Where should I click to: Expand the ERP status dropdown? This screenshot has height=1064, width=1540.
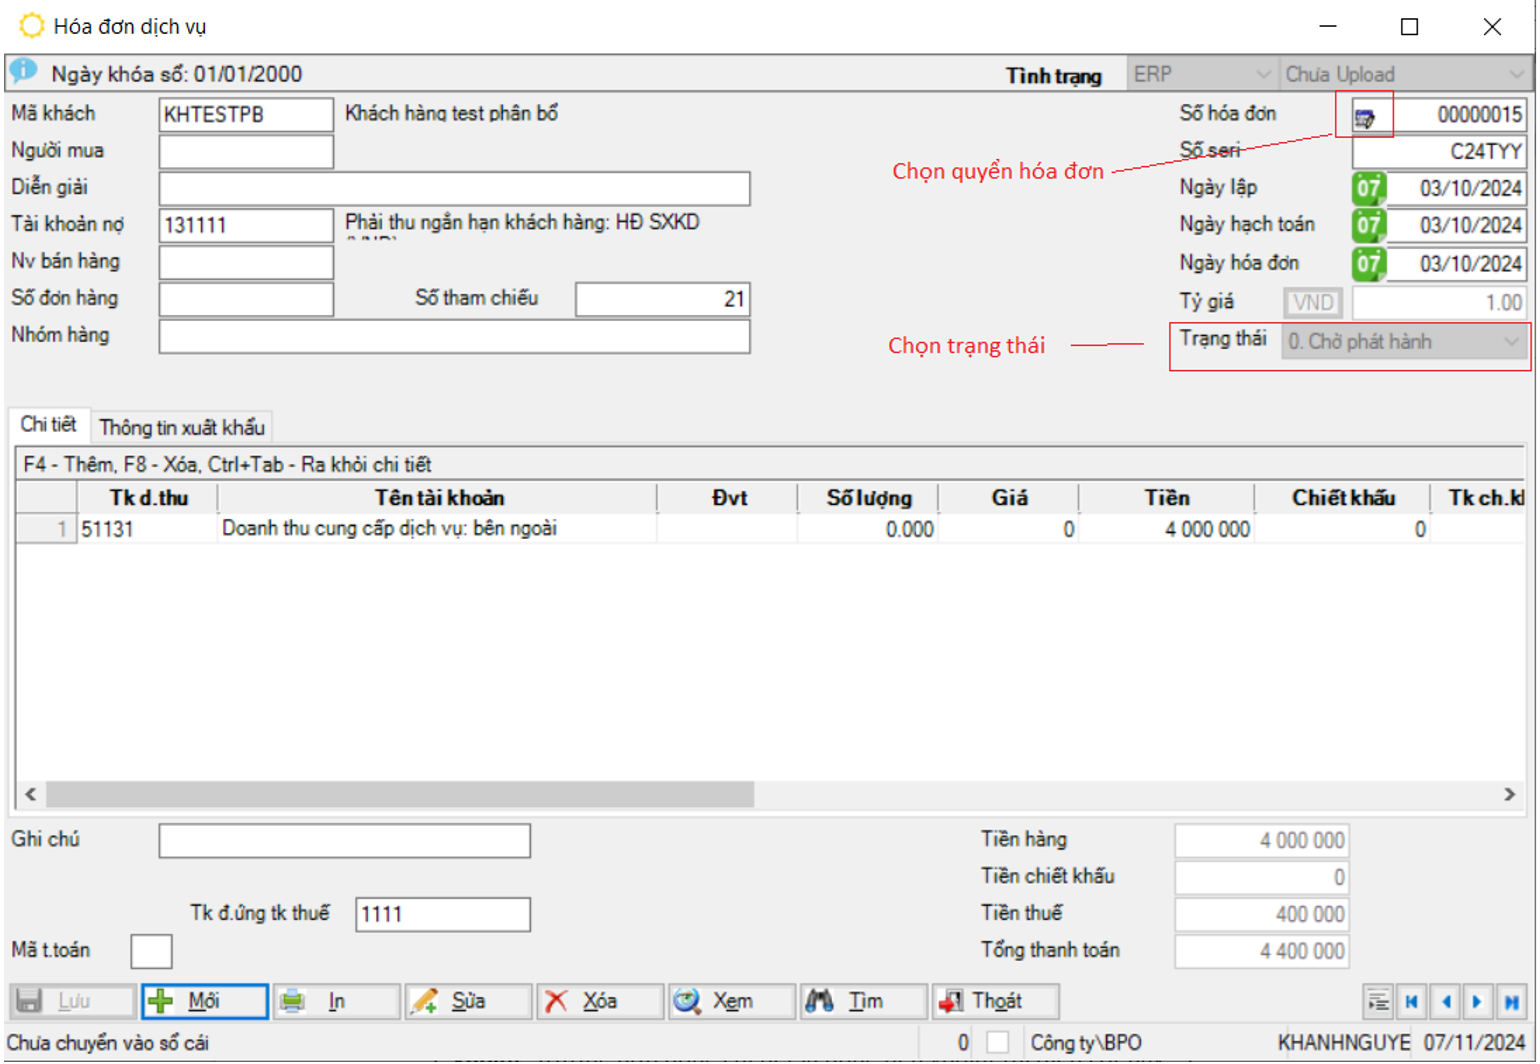[1262, 75]
